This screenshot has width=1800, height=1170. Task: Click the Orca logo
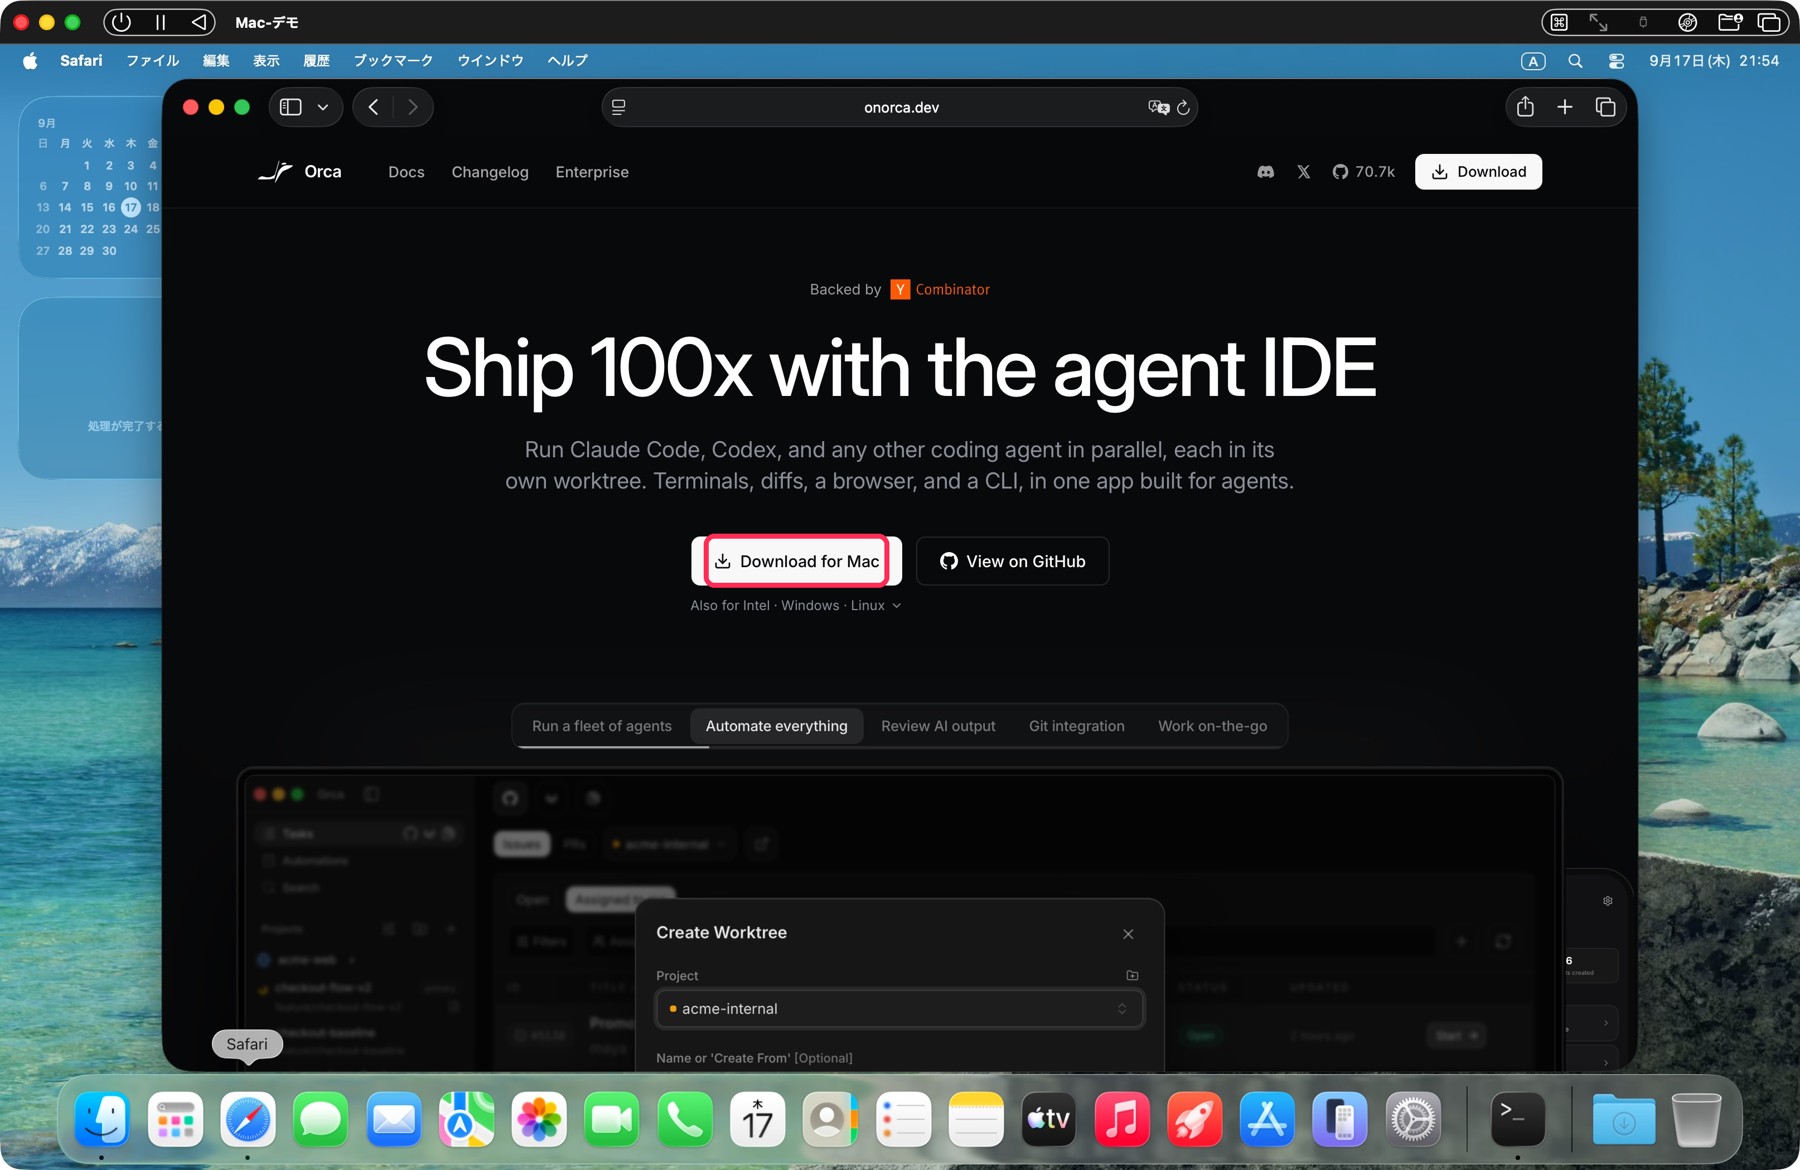pos(300,172)
